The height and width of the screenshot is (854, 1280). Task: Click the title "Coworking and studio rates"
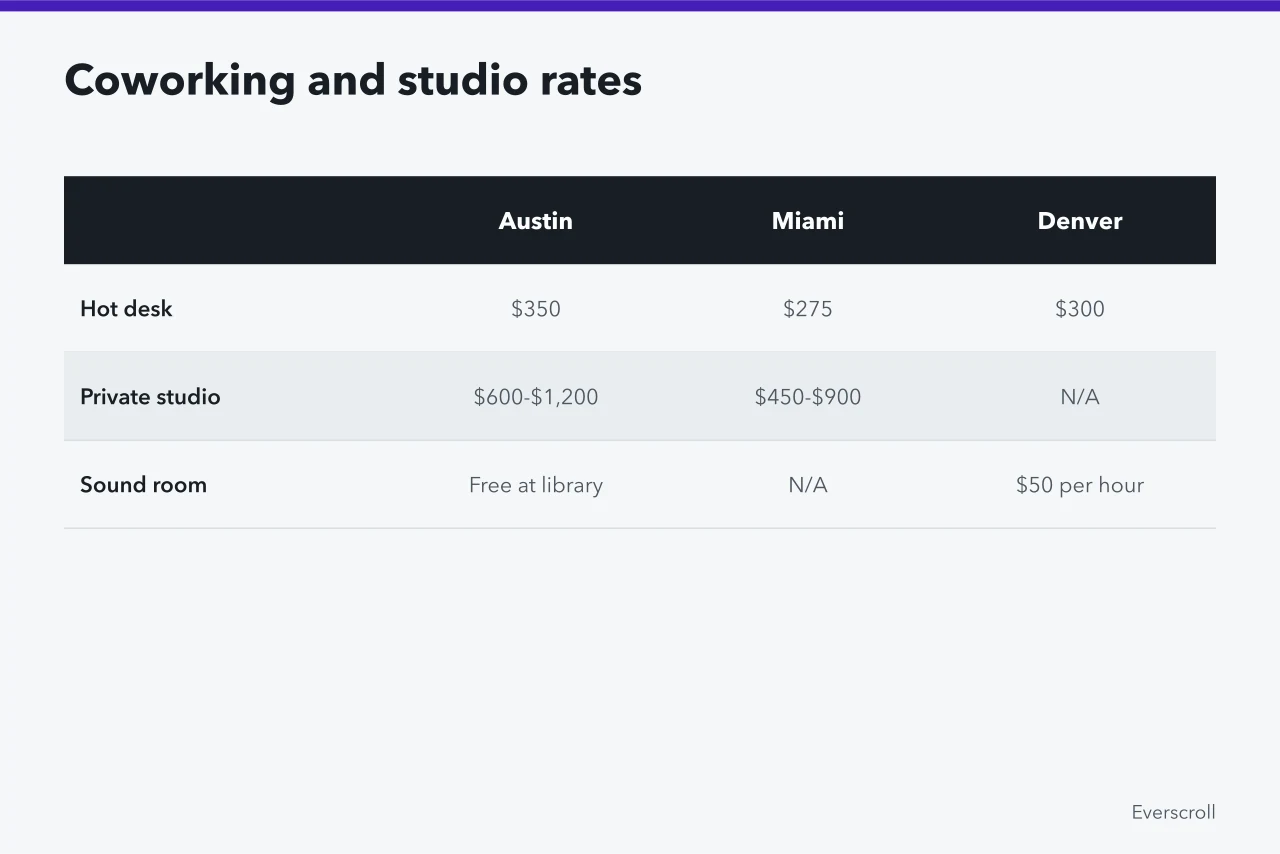353,80
